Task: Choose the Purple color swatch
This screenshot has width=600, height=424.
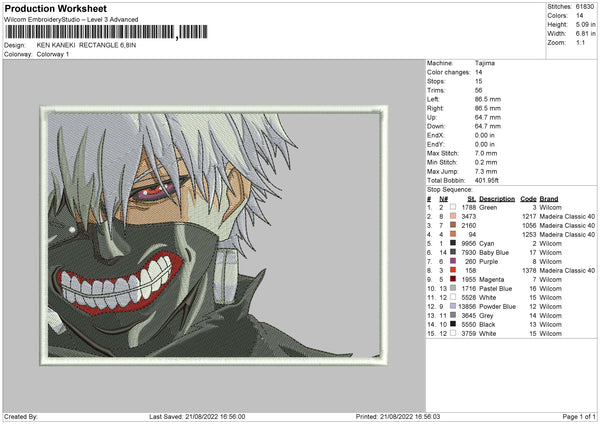Action: pos(453,261)
